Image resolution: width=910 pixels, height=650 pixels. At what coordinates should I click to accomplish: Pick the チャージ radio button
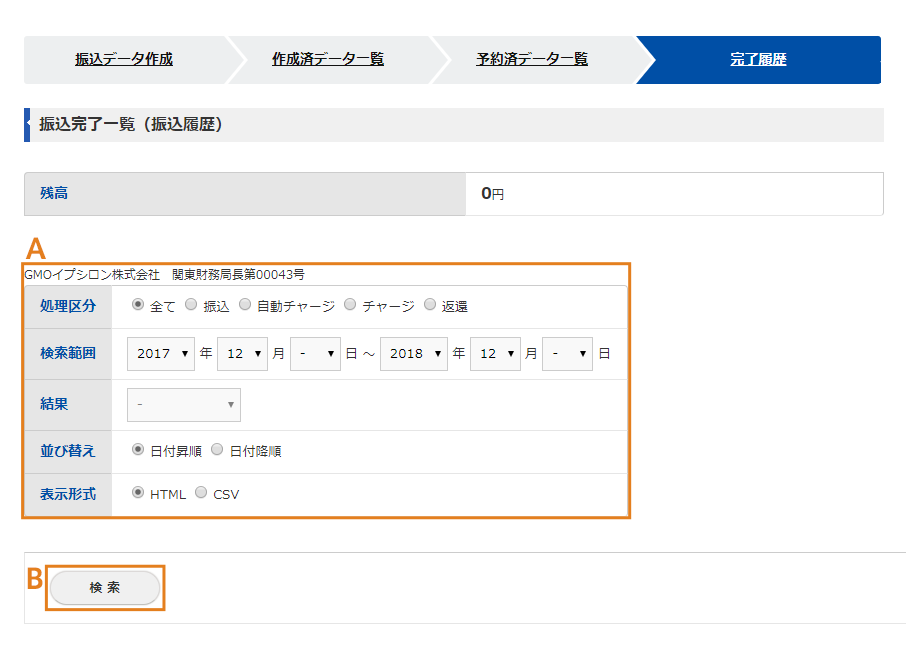(350, 305)
